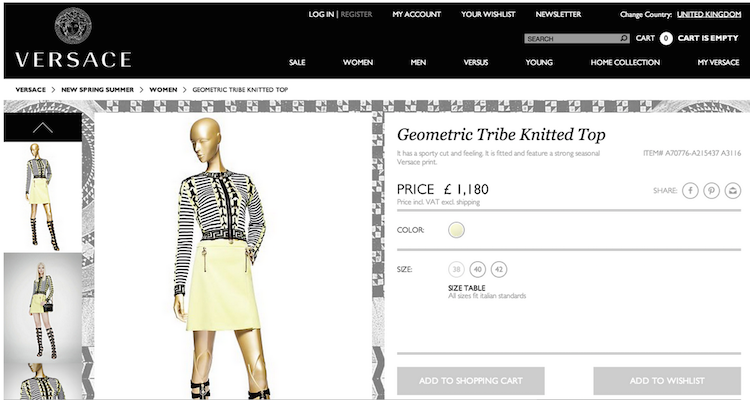Select size 40
750x400 pixels.
[477, 269]
